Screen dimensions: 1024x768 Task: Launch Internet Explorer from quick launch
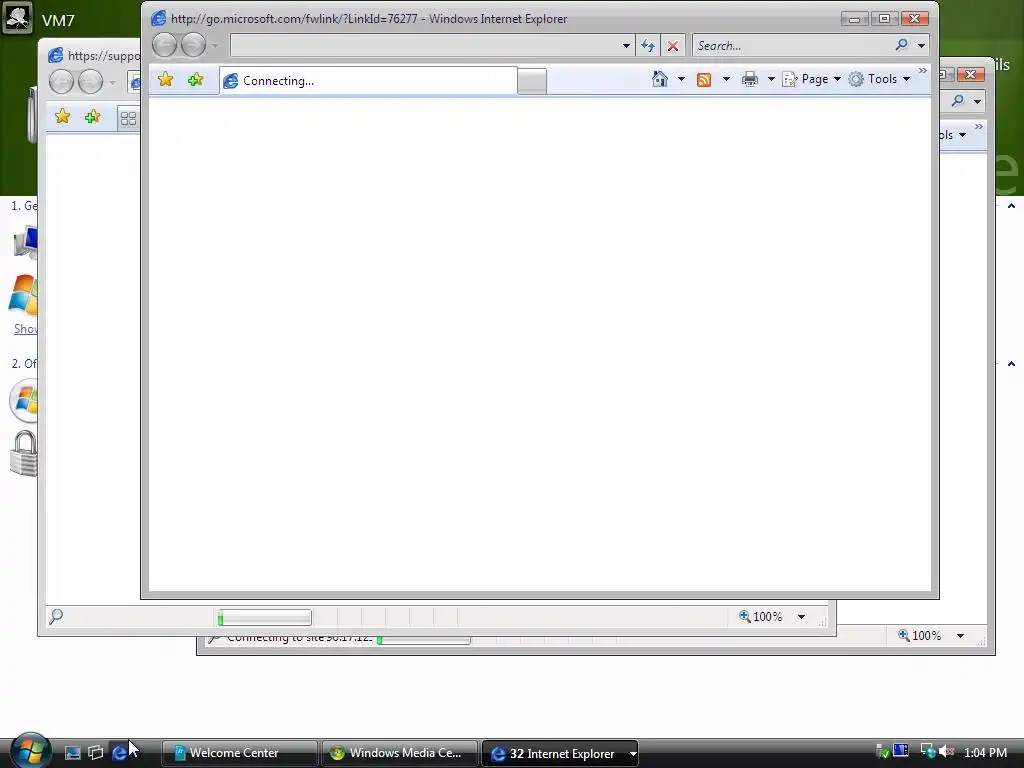(119, 753)
